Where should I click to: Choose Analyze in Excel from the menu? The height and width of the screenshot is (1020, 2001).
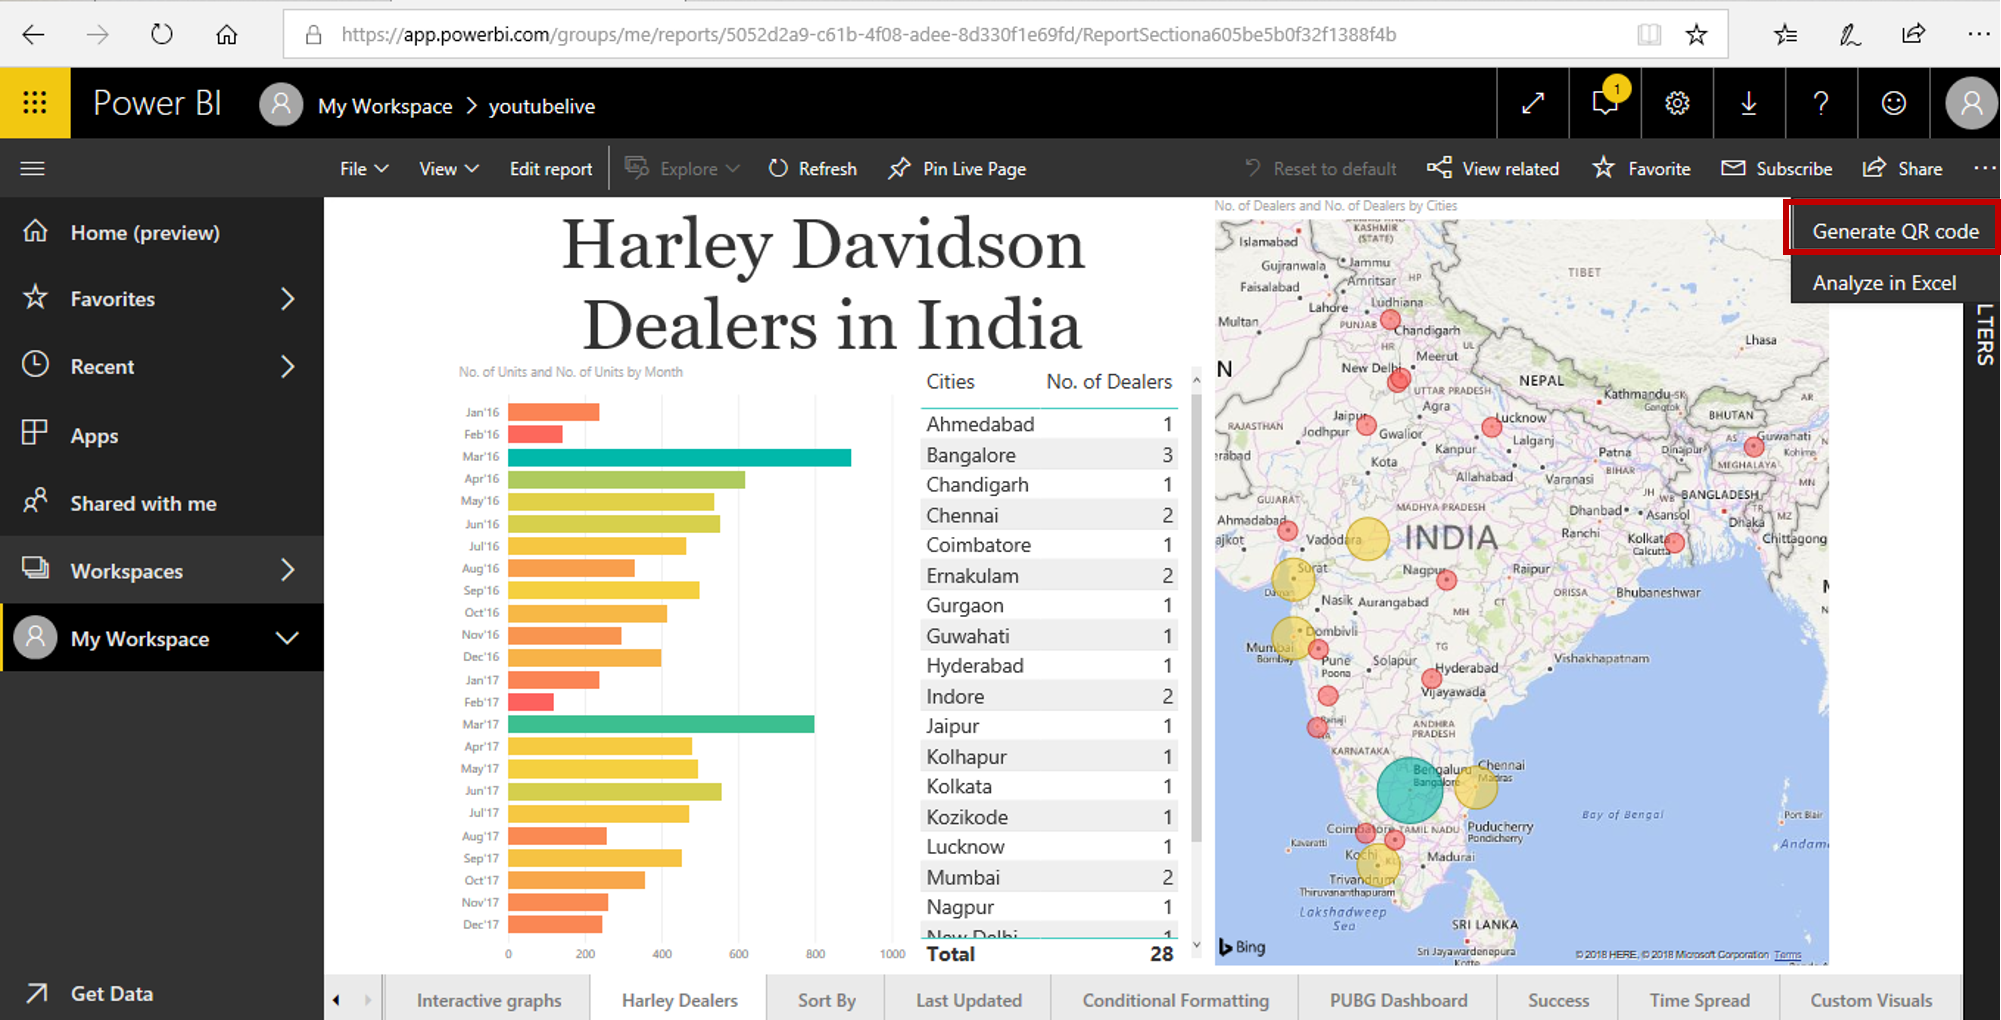[x=1884, y=283]
